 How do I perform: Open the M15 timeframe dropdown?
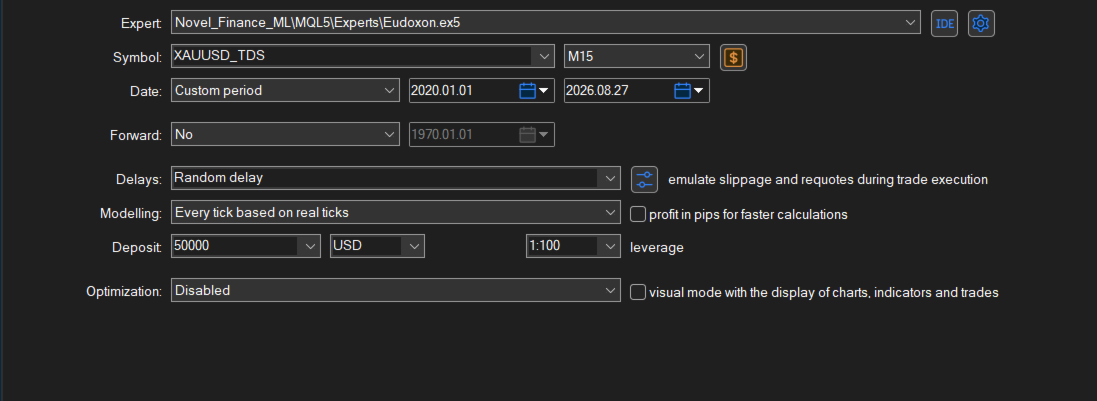pos(699,56)
